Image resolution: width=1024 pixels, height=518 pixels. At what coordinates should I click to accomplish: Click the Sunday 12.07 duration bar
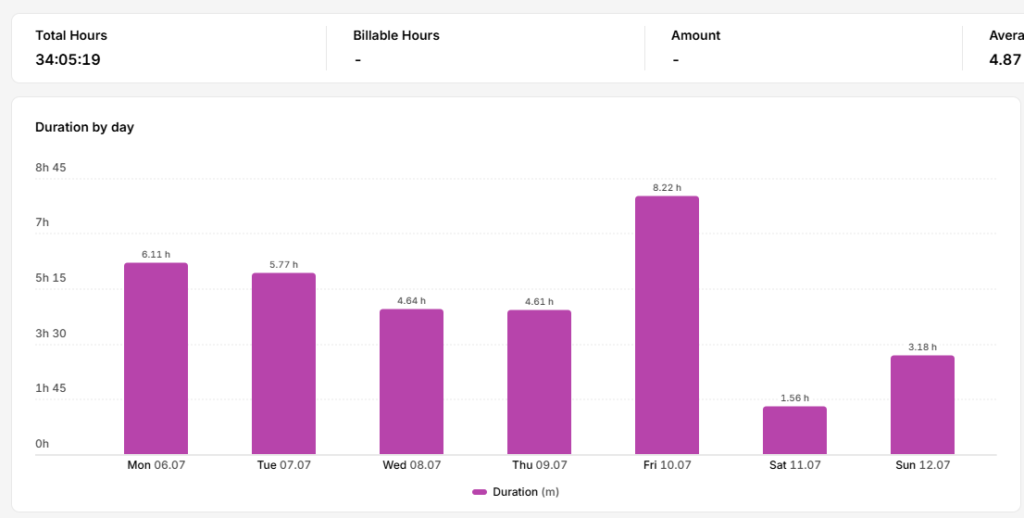point(922,405)
